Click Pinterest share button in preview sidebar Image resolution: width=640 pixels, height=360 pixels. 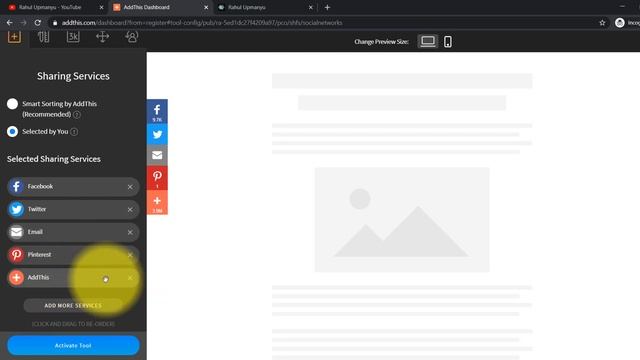click(x=157, y=178)
